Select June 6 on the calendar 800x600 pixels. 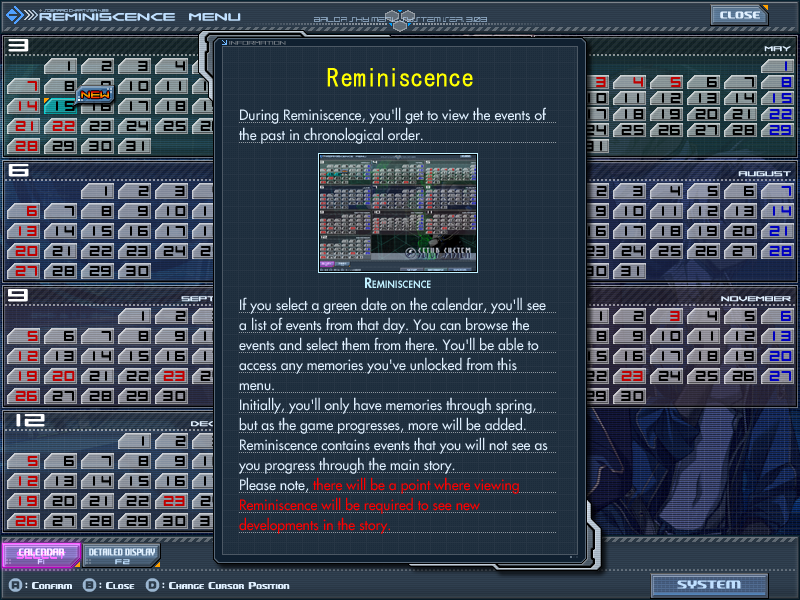point(23,211)
